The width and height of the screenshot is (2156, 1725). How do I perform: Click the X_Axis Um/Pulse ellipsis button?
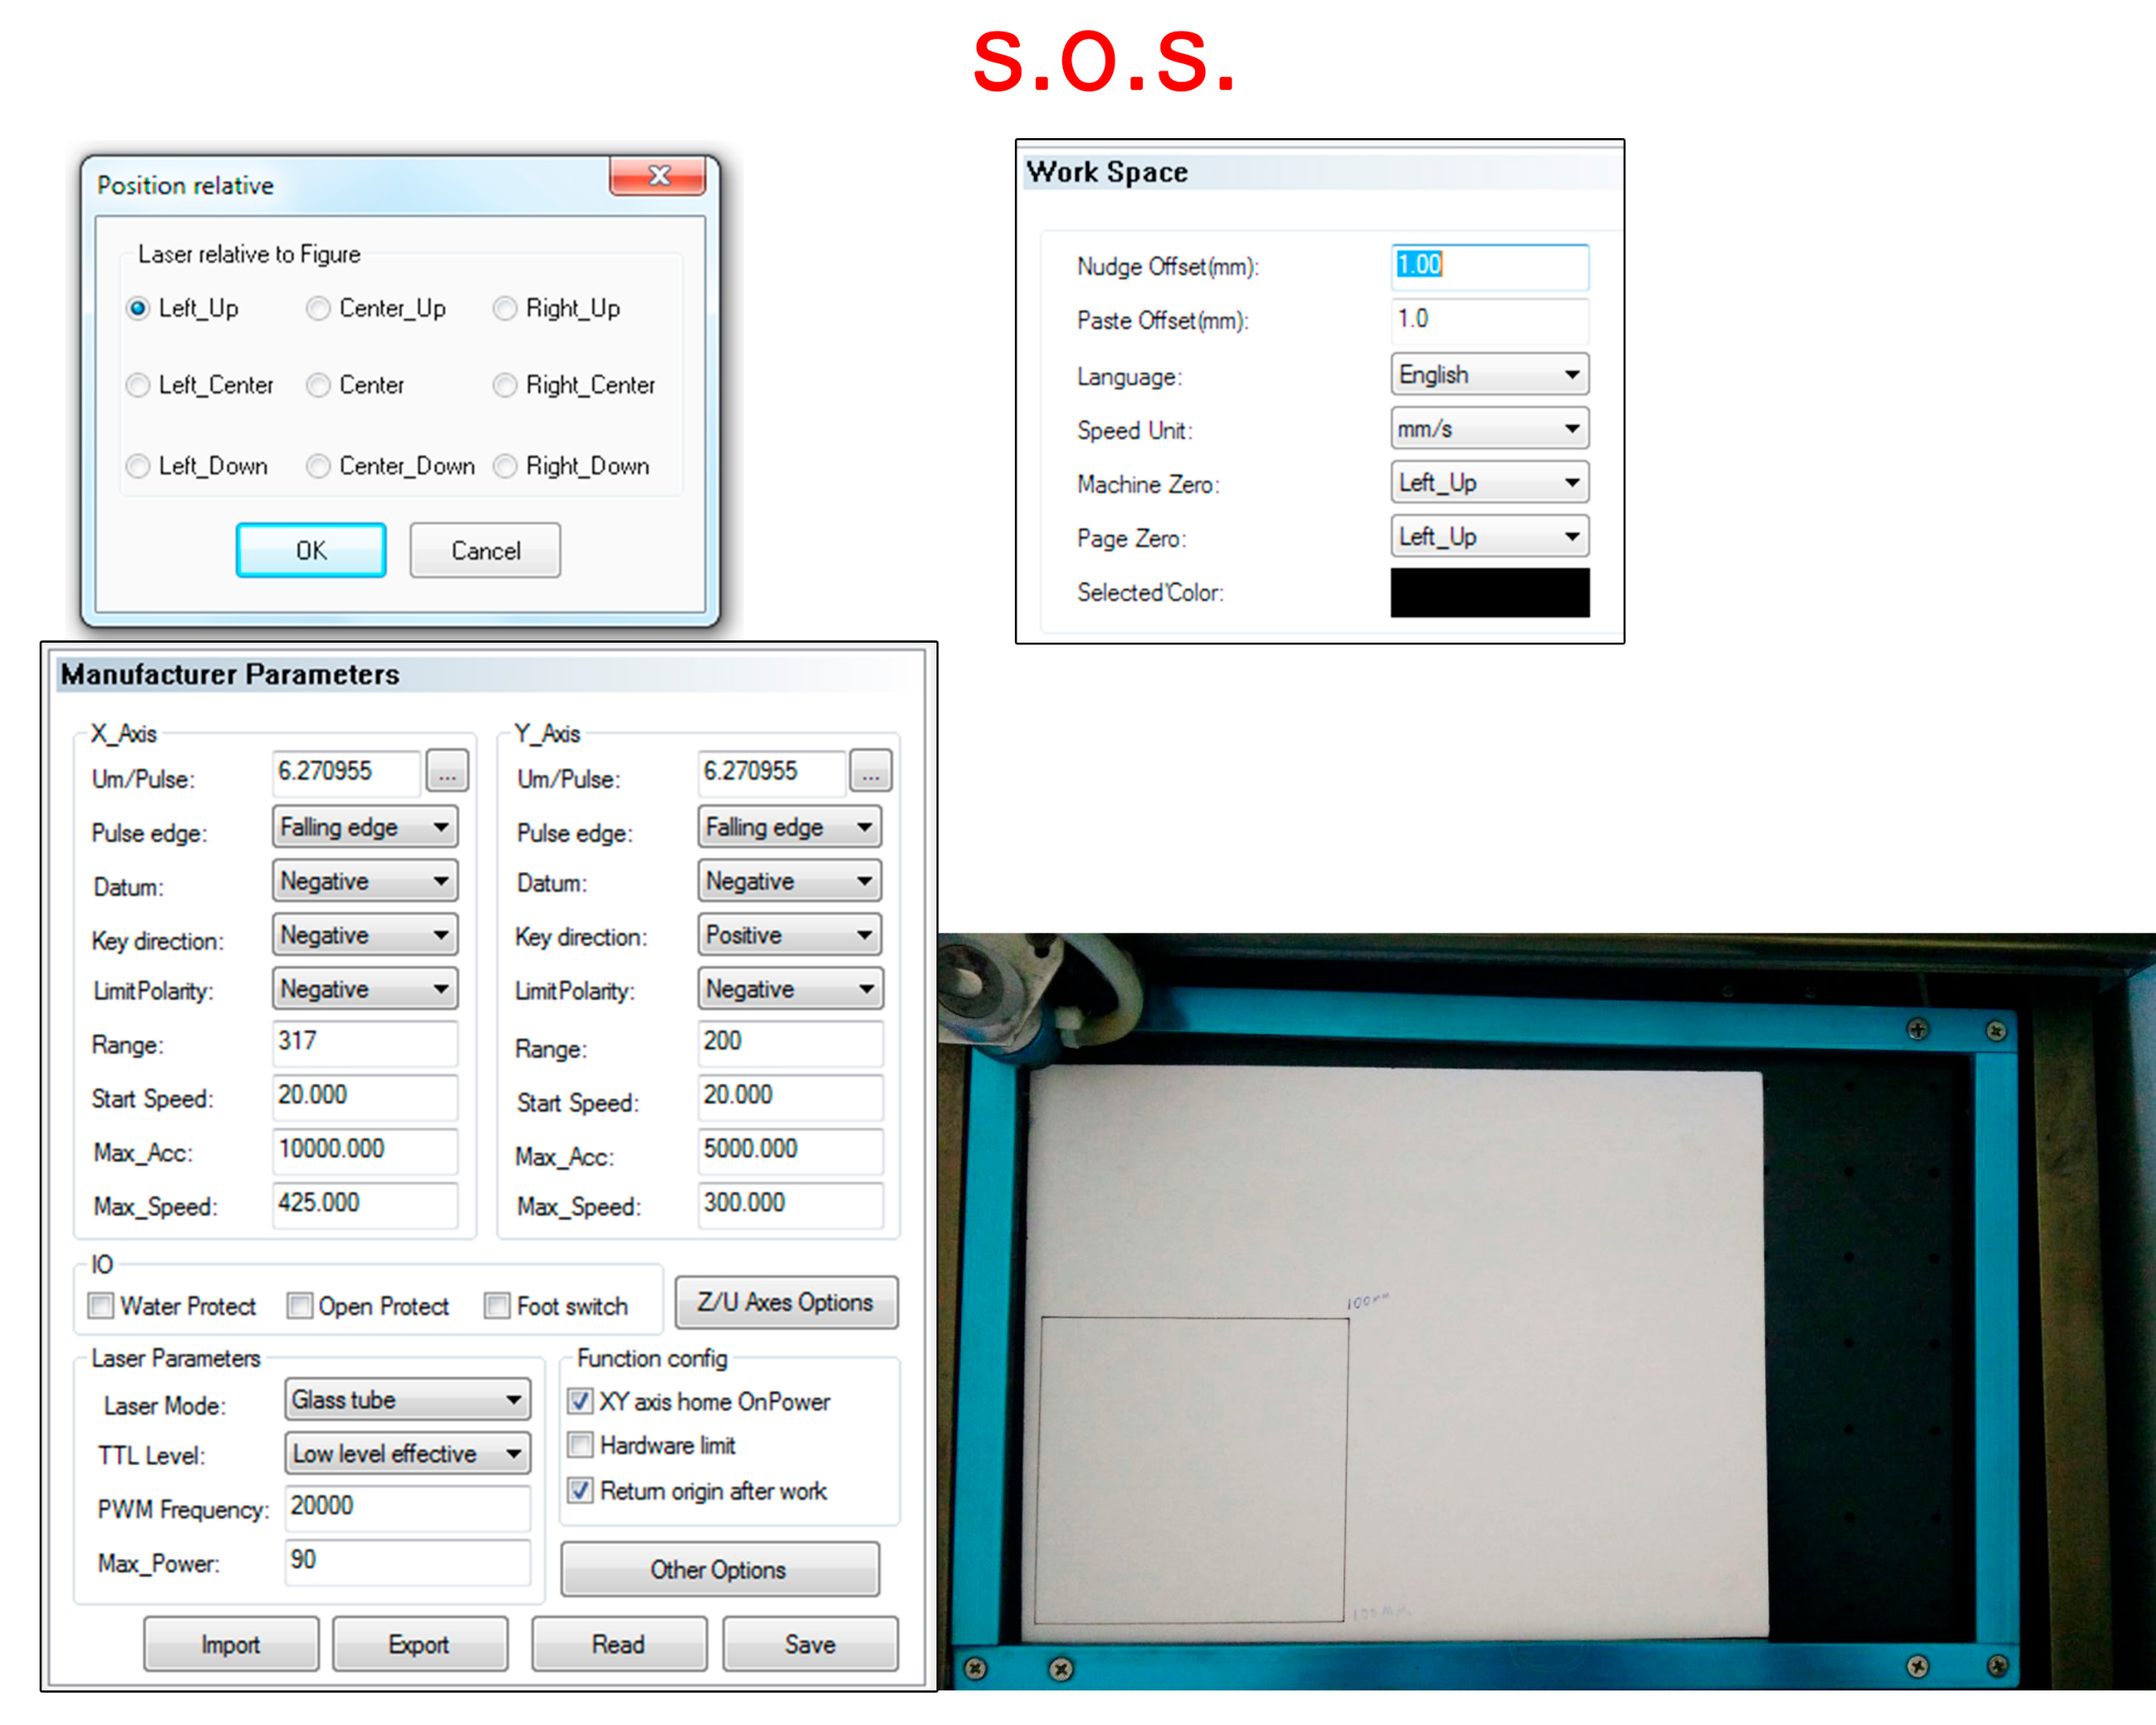447,772
